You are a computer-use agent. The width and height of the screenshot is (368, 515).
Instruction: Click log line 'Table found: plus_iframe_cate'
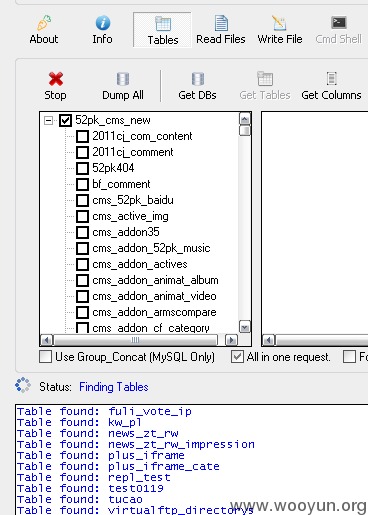click(118, 466)
